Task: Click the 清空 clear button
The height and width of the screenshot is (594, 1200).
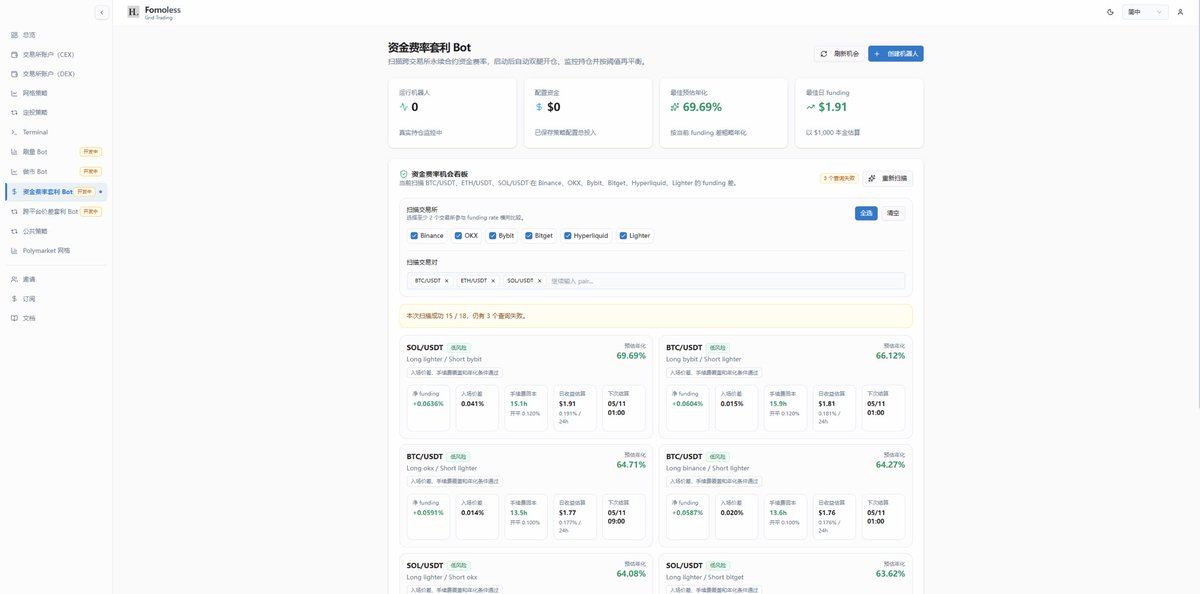Action: tap(893, 213)
